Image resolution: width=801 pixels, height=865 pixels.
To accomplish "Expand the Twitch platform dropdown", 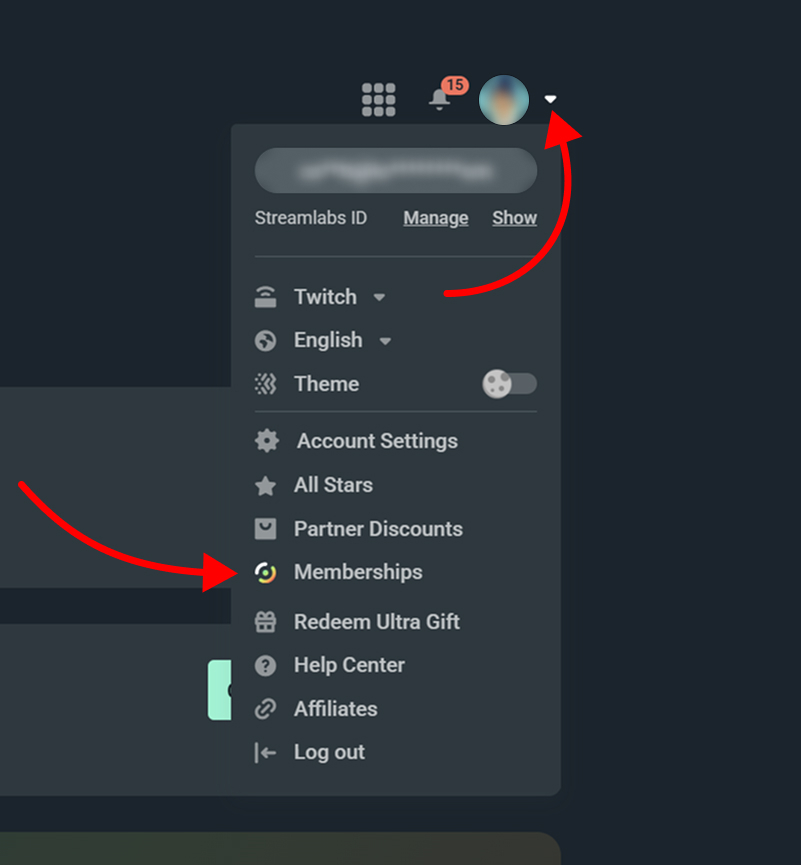I will [379, 297].
